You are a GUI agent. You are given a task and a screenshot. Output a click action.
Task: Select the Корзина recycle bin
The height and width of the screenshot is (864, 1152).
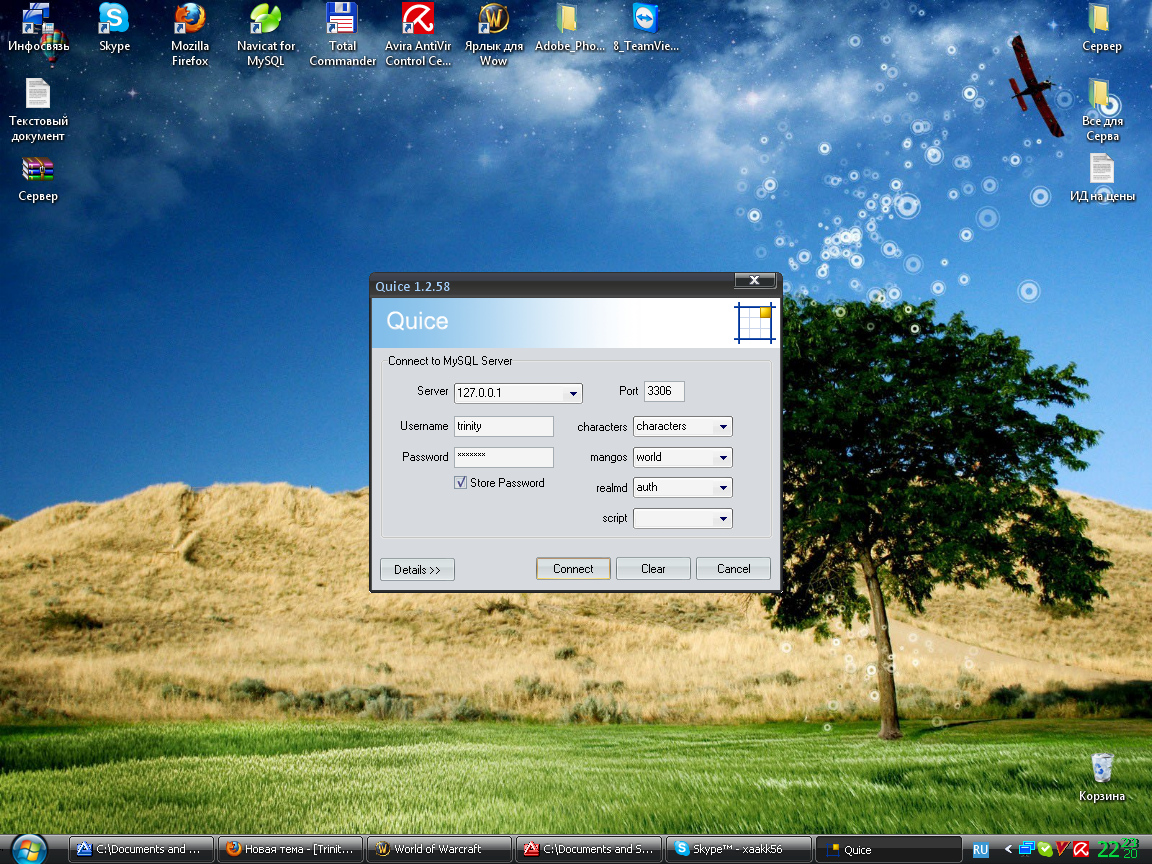(x=1101, y=777)
